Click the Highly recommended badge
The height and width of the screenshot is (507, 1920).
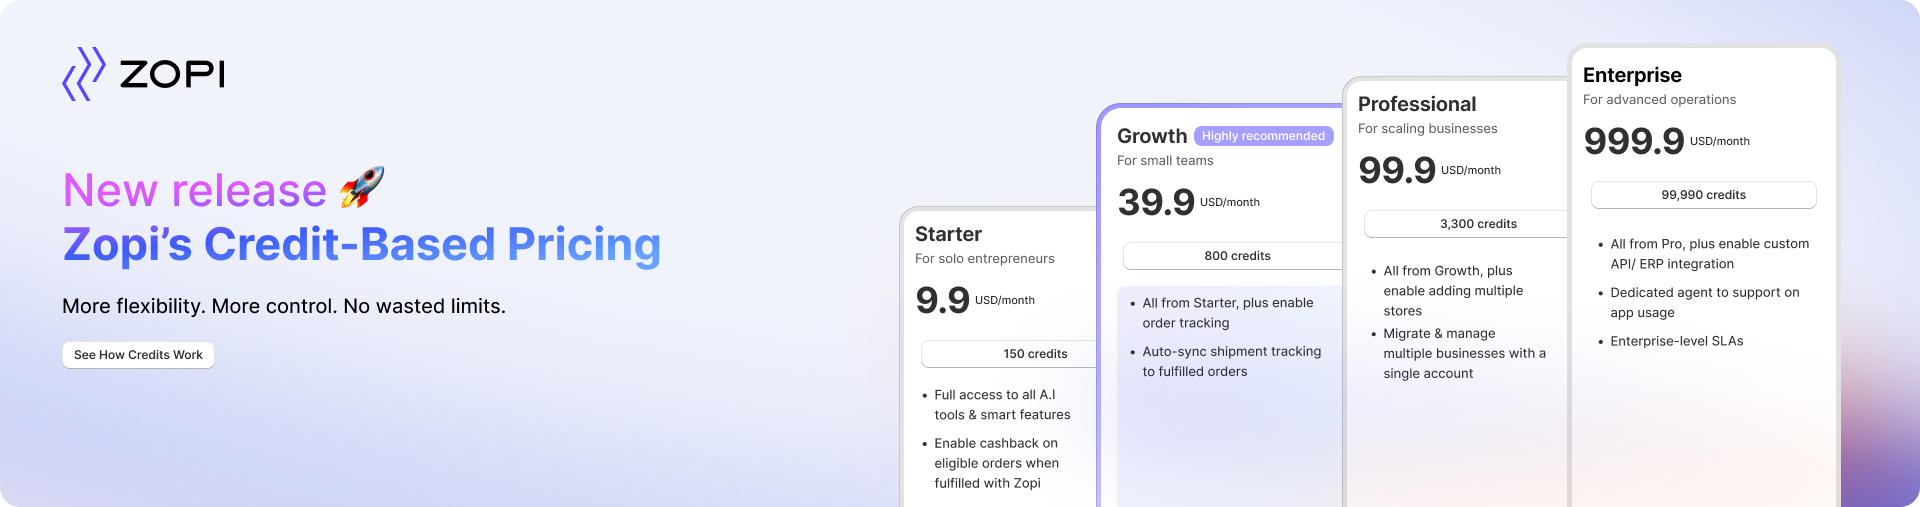(x=1263, y=136)
